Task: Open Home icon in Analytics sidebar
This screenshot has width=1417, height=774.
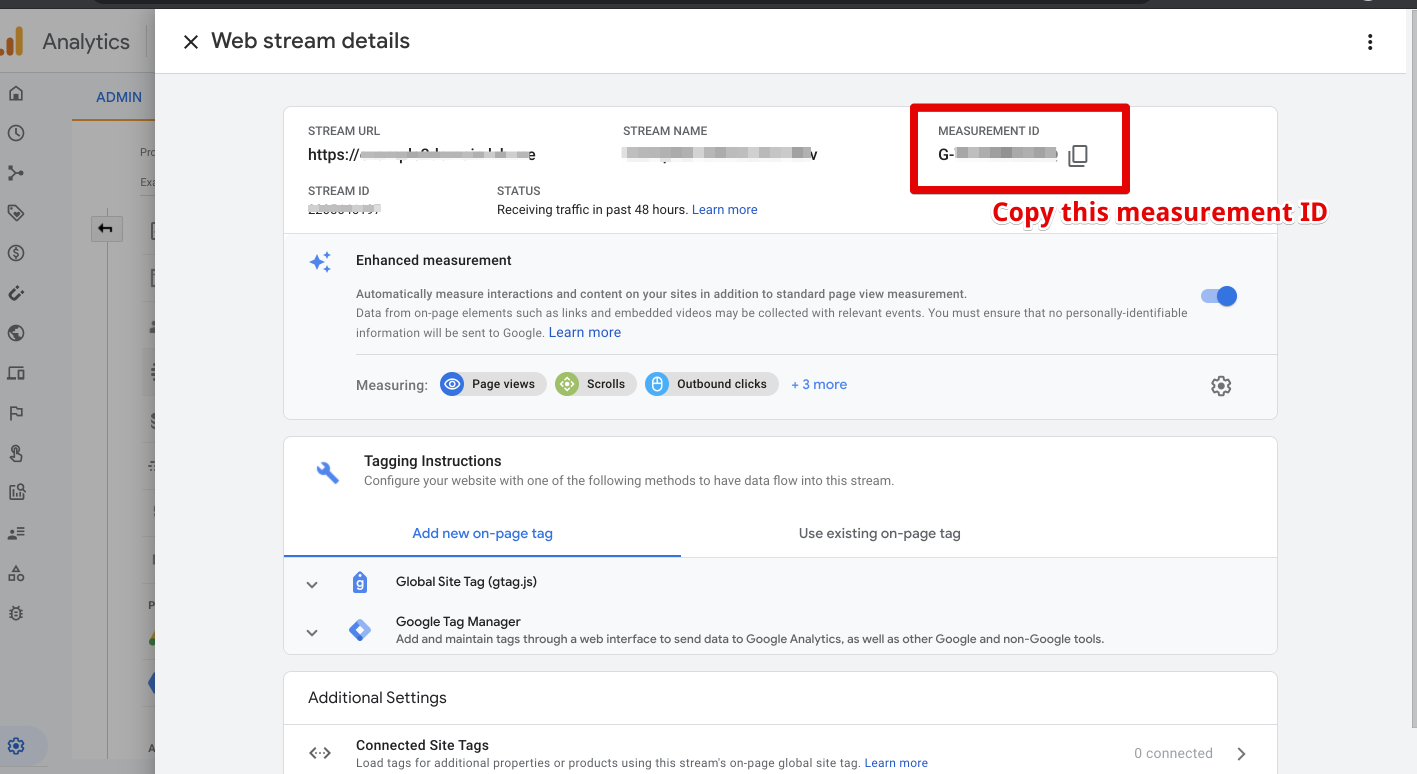Action: click(x=16, y=93)
